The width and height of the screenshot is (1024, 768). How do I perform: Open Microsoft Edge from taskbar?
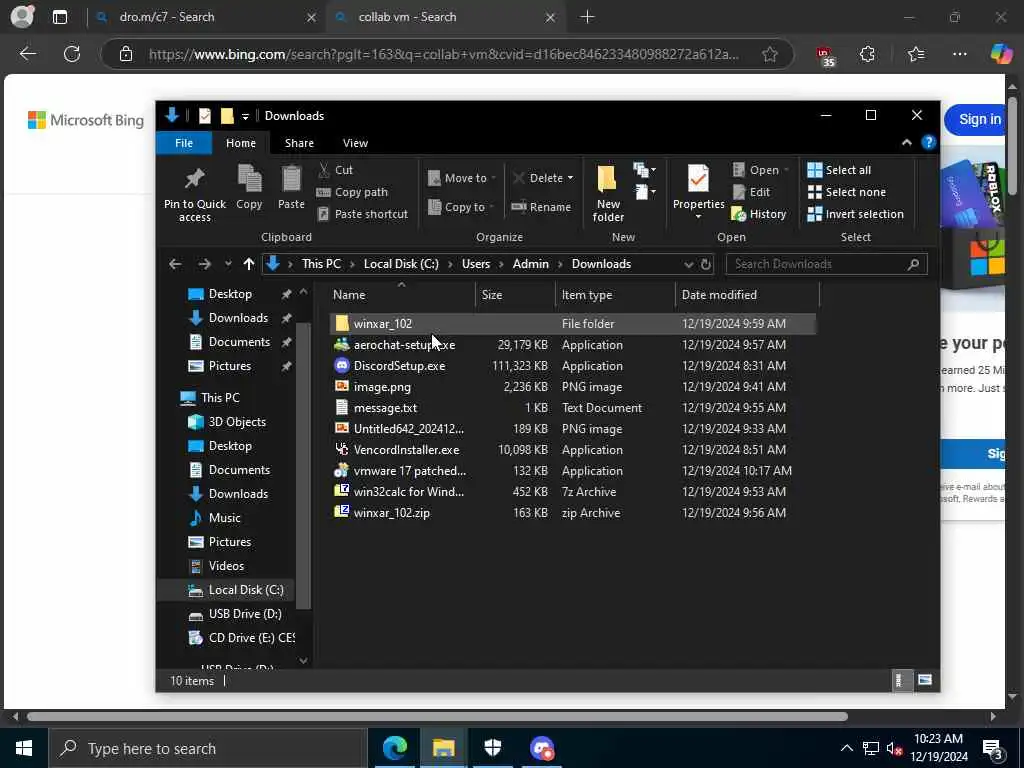[x=394, y=748]
